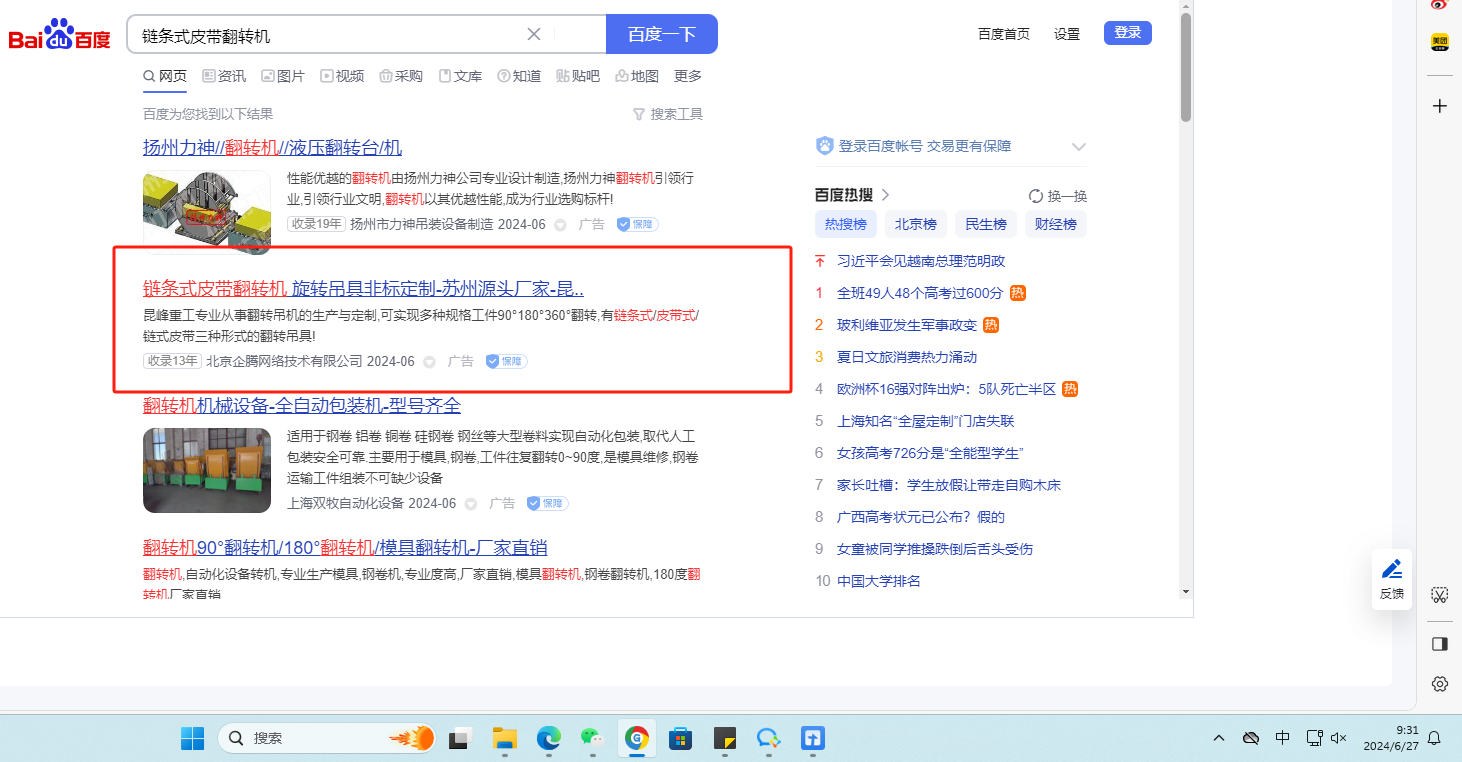Toggle the sidebar panel layout icon
The image size is (1462, 762).
pos(1439,644)
